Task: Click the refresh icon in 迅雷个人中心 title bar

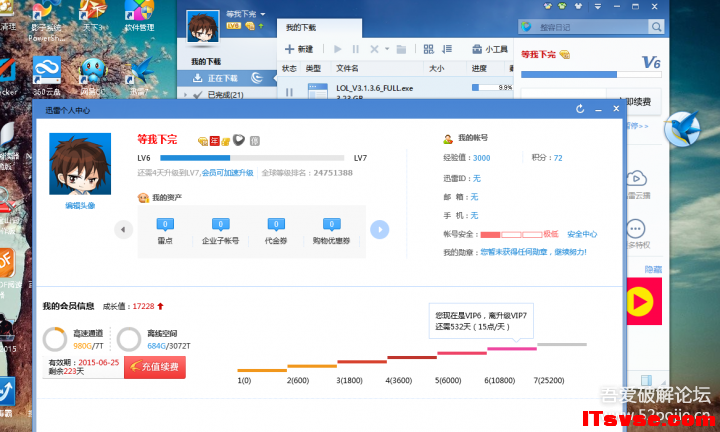Action: [580, 109]
